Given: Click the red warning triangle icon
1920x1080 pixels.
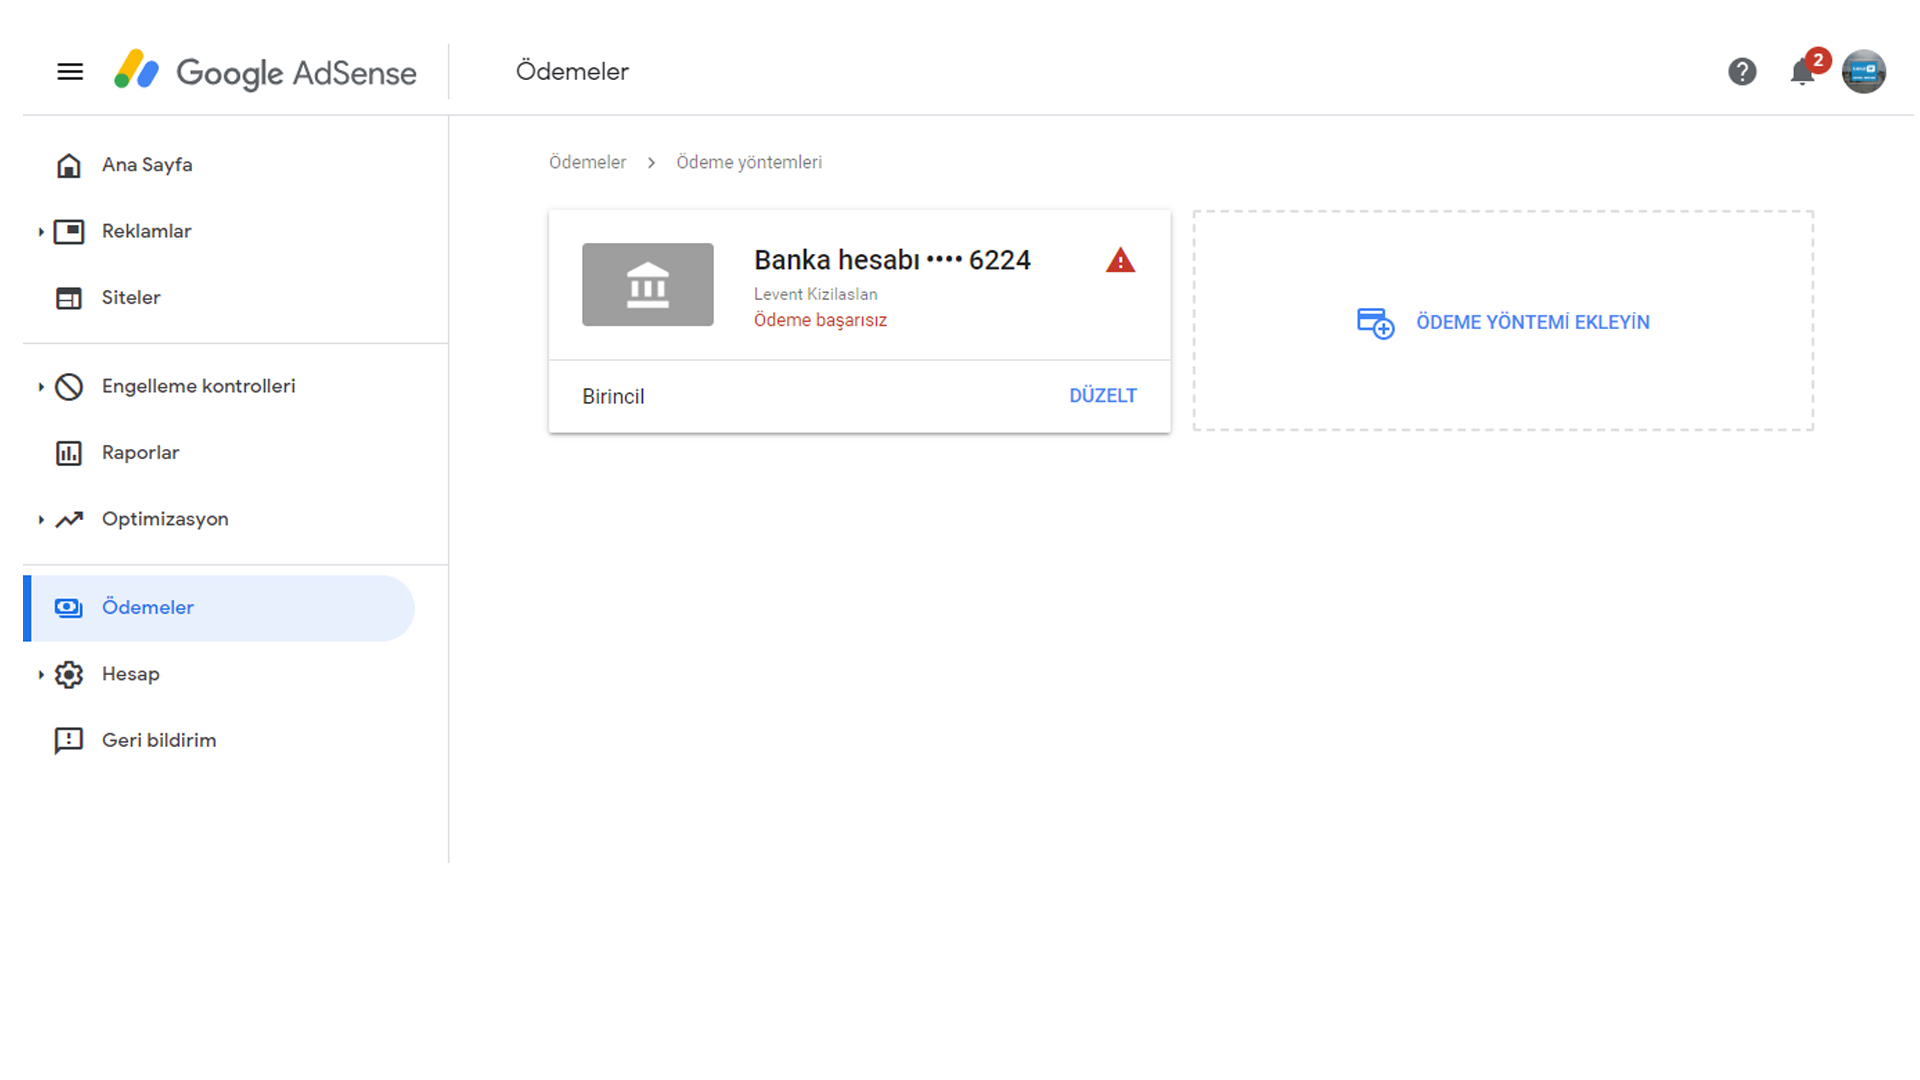Looking at the screenshot, I should (x=1120, y=261).
